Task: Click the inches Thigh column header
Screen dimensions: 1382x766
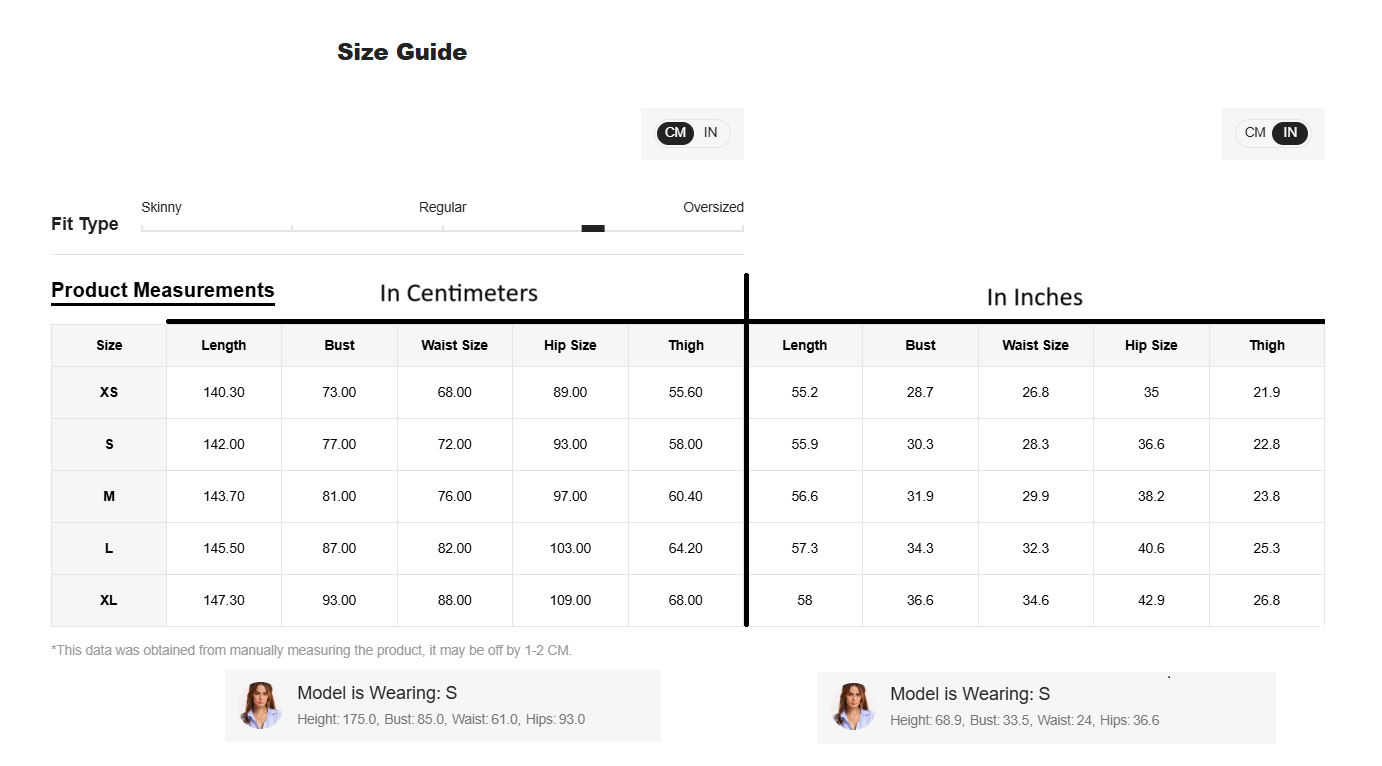Action: (1267, 345)
